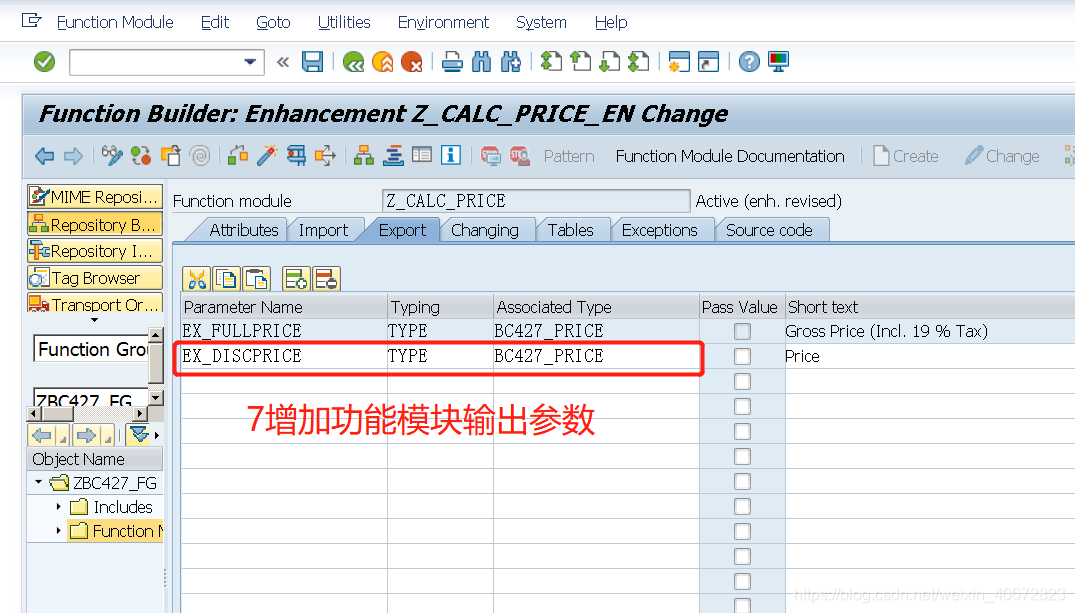Click the Insert Row icon

pyautogui.click(x=296, y=280)
